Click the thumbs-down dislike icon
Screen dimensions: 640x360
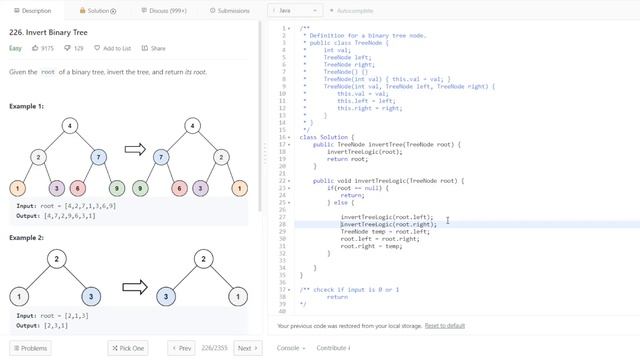[67, 48]
